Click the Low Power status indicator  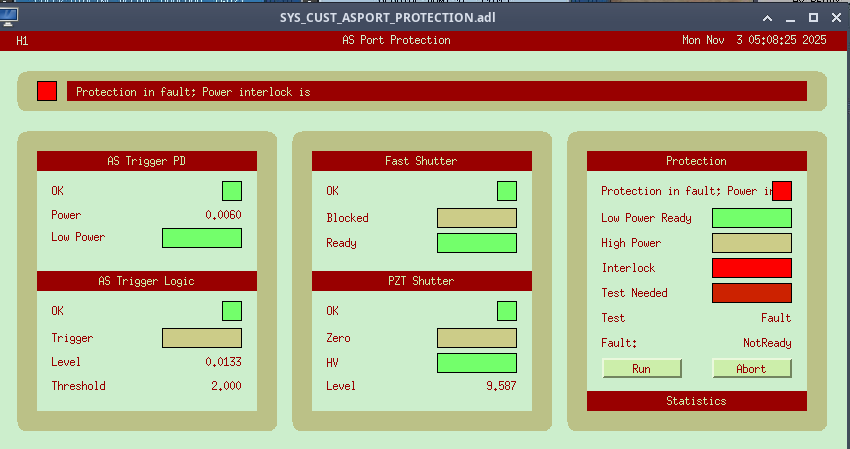tap(202, 238)
